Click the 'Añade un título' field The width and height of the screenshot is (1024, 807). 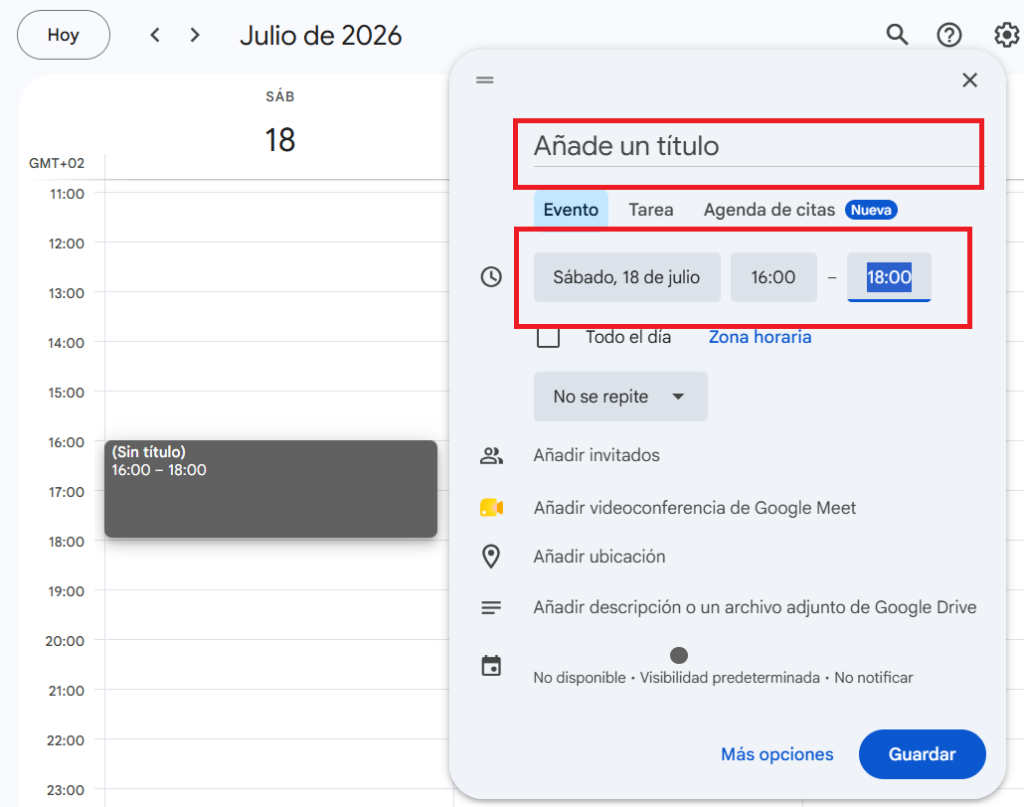click(x=758, y=146)
